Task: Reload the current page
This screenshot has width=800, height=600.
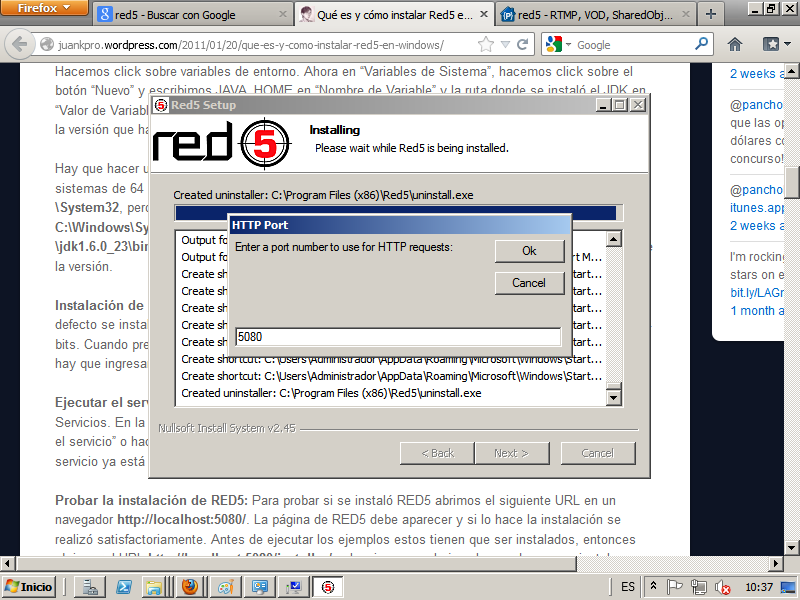Action: tap(522, 45)
